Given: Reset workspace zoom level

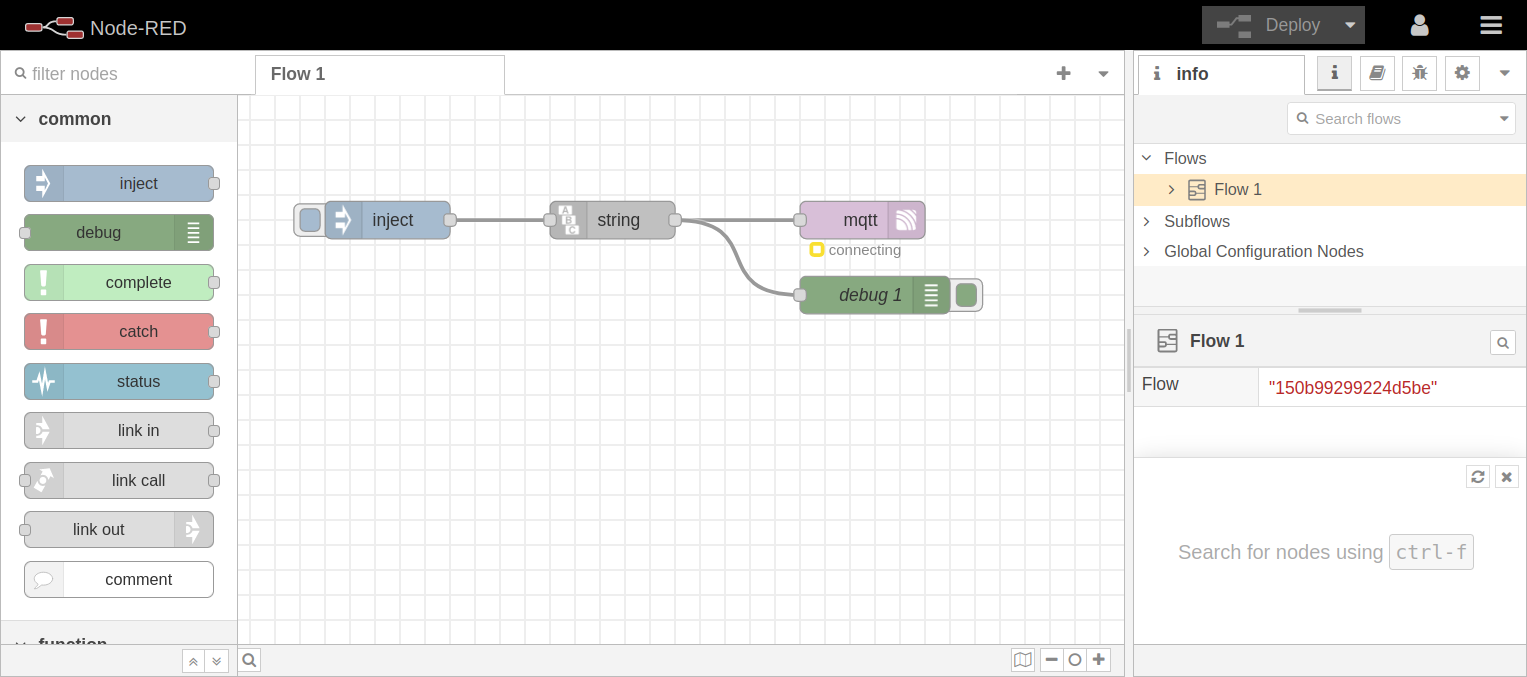Looking at the screenshot, I should click(1075, 660).
